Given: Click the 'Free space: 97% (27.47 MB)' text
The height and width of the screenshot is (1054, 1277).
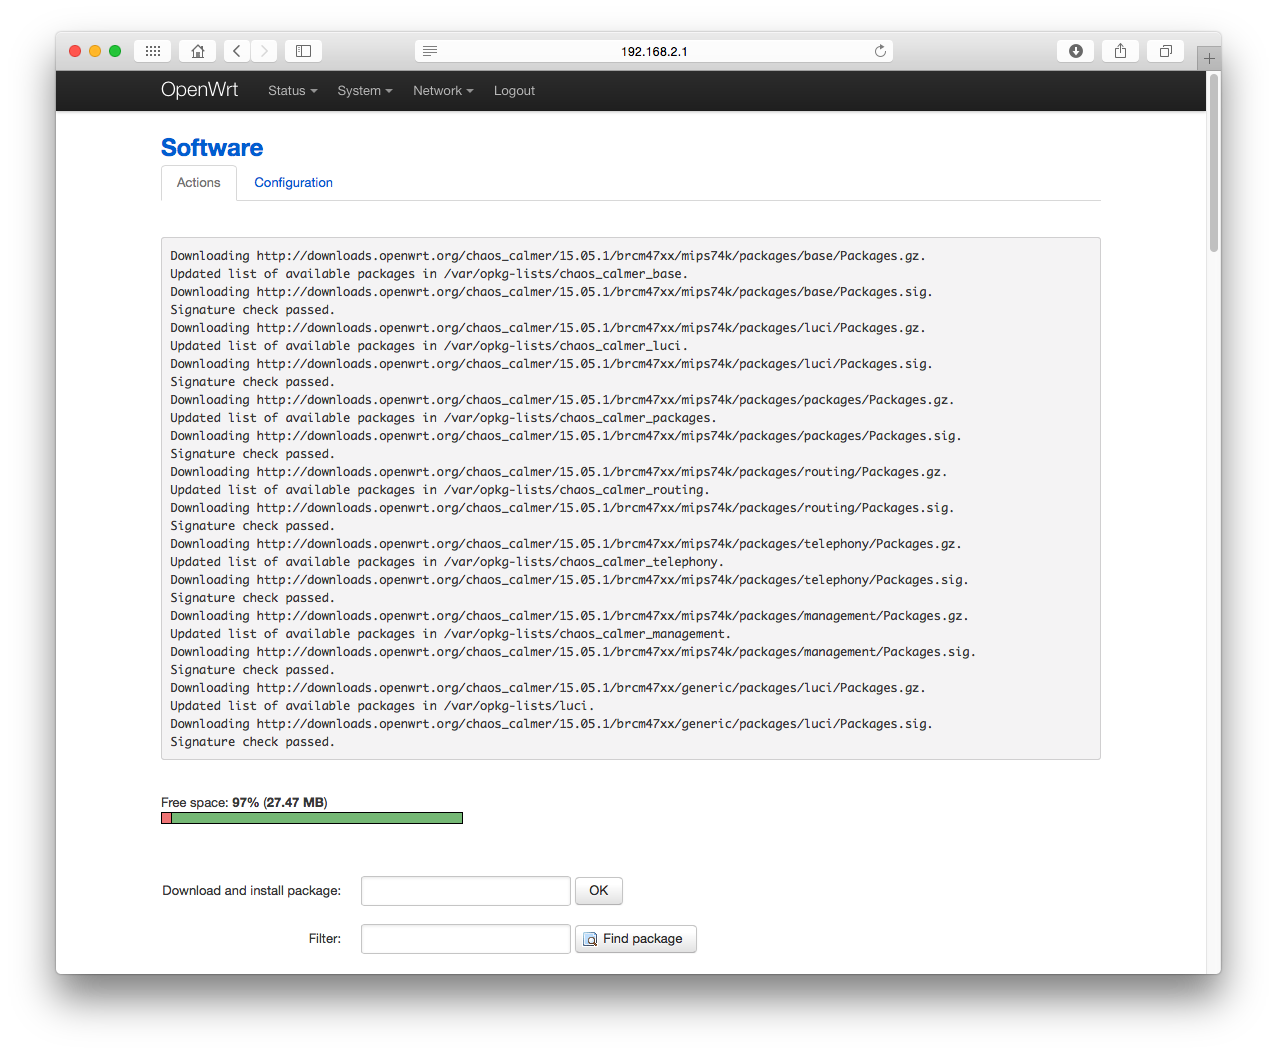Looking at the screenshot, I should [x=244, y=802].
